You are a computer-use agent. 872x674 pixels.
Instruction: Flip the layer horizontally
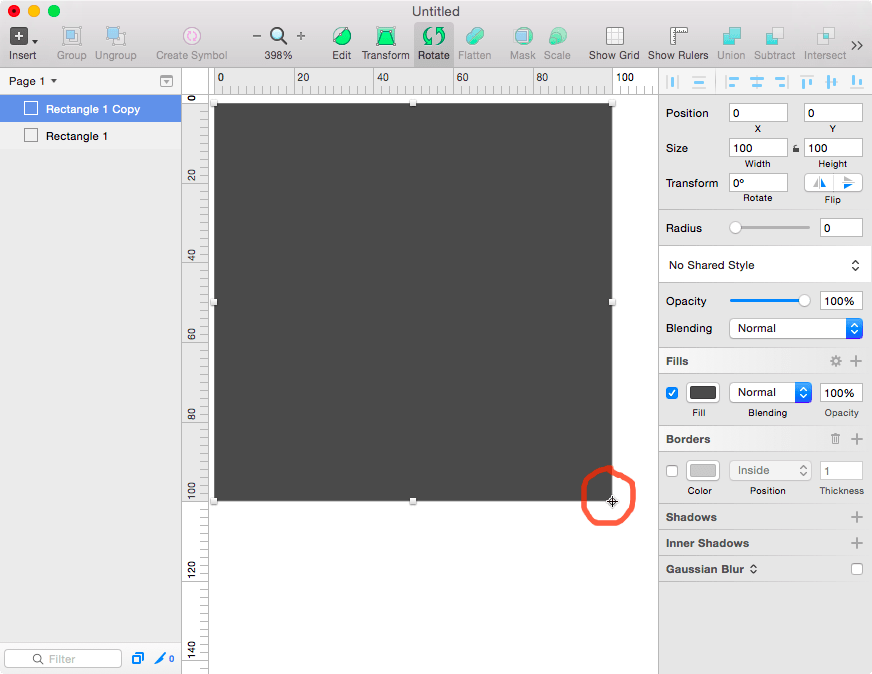pyautogui.click(x=819, y=182)
